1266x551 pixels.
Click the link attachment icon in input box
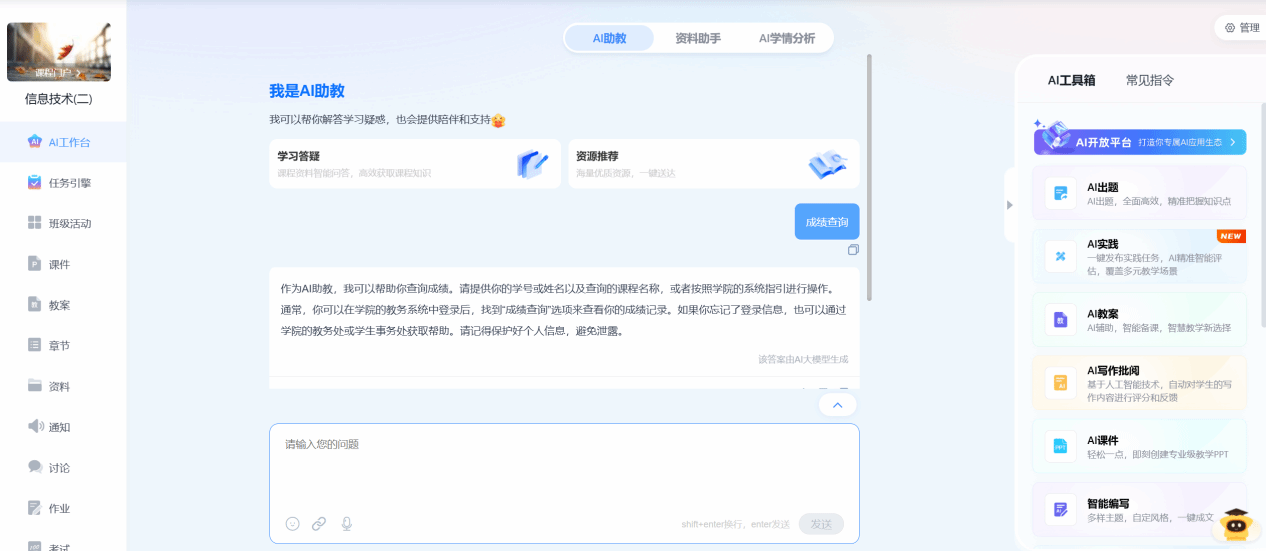pos(319,523)
